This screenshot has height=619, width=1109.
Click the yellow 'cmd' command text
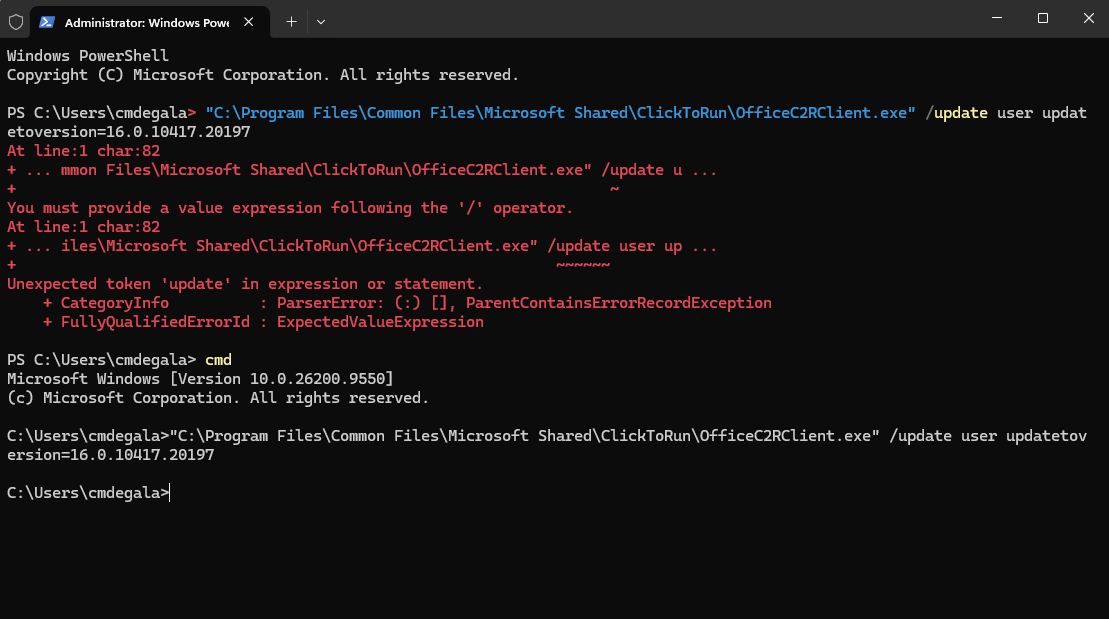tap(219, 360)
